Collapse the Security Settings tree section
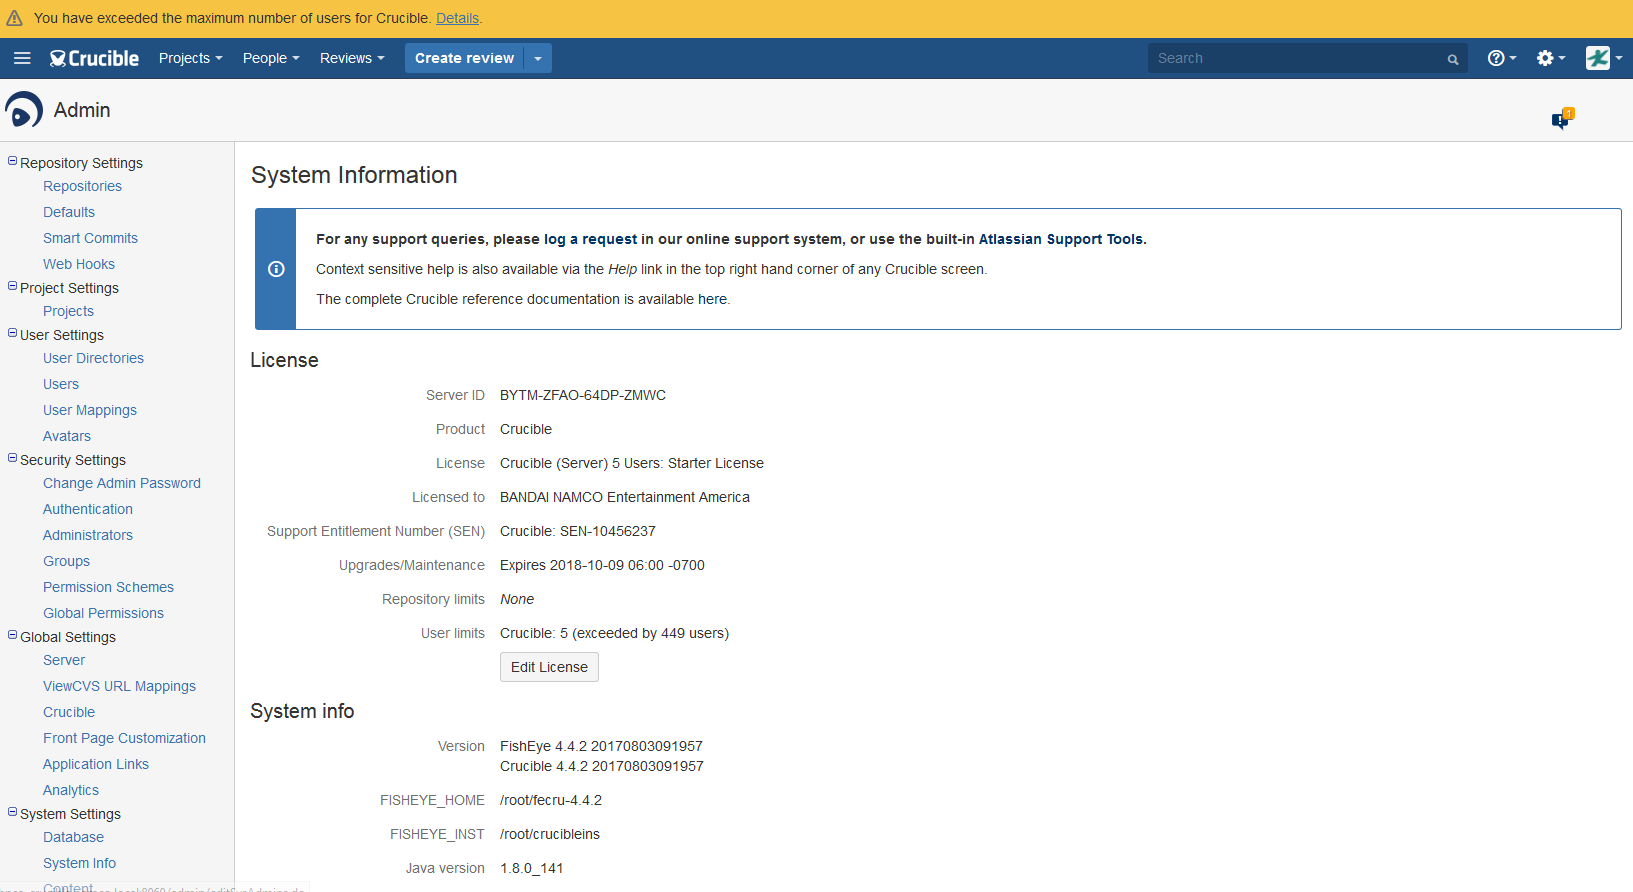1633x892 pixels. [x=13, y=458]
